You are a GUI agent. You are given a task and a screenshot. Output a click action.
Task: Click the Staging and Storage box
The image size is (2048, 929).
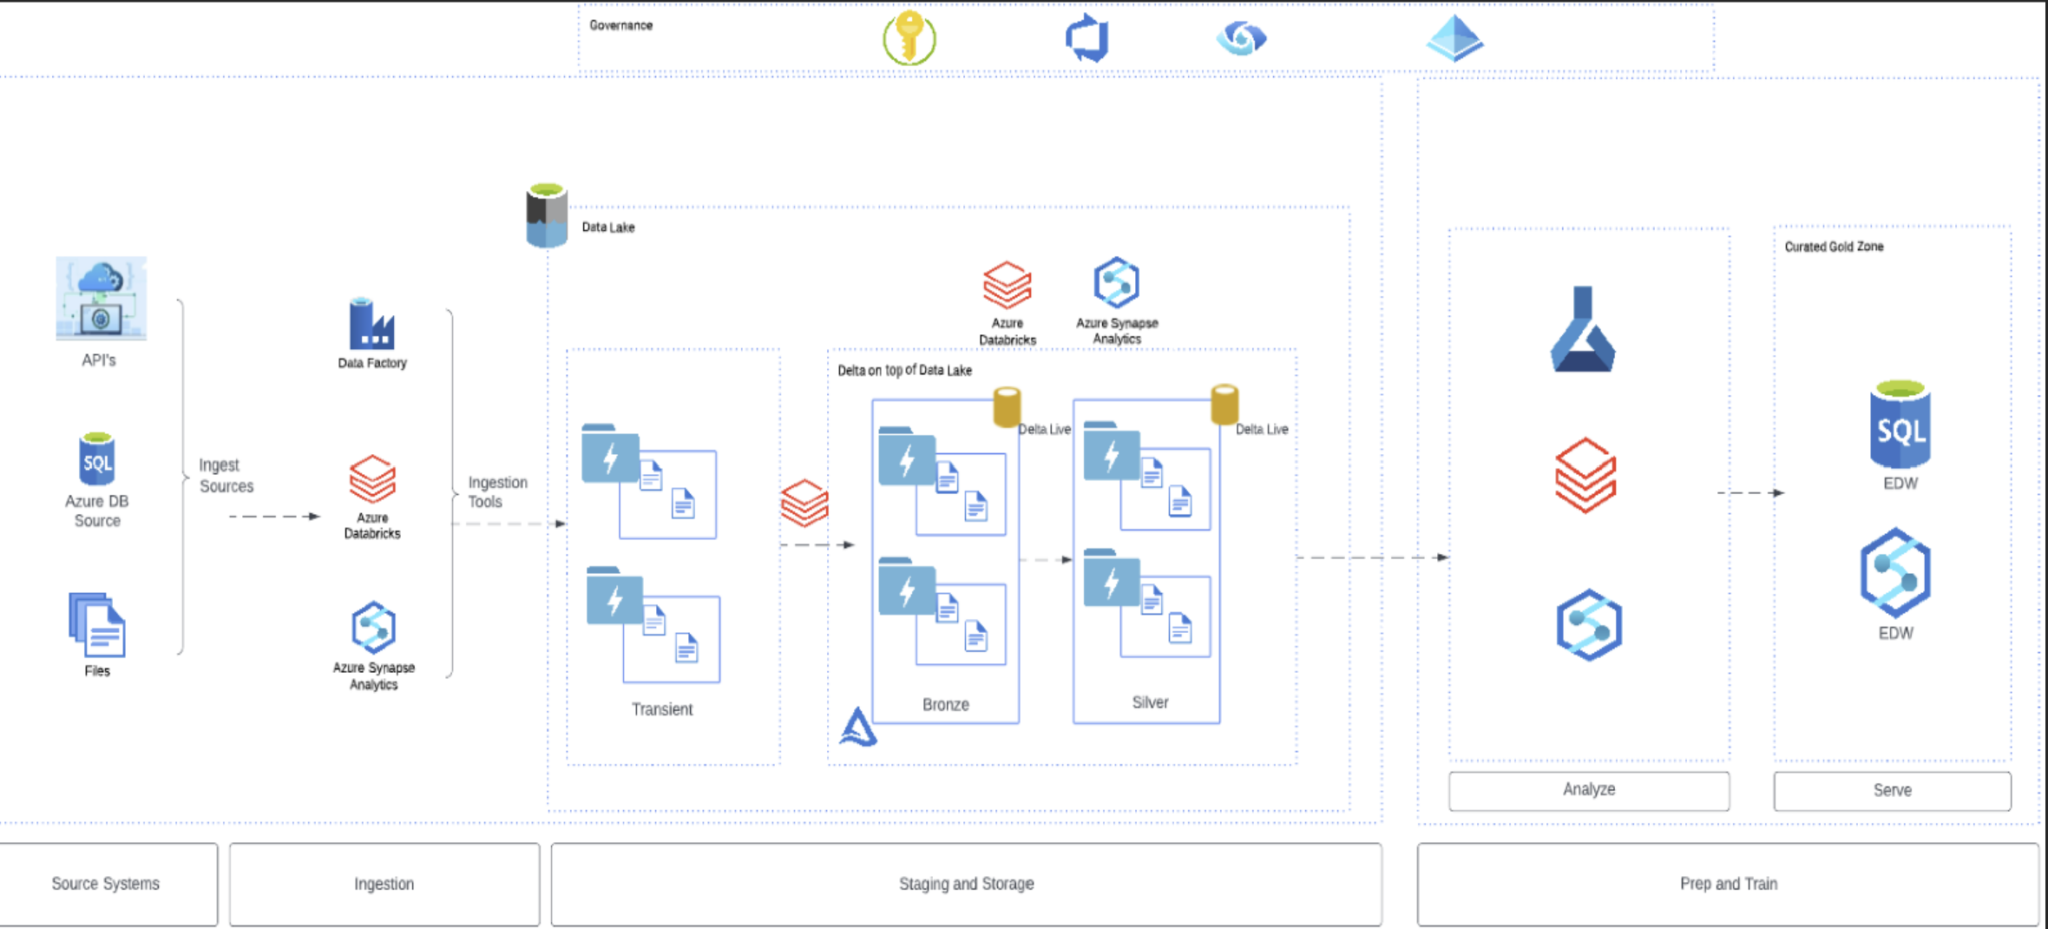[x=966, y=884]
